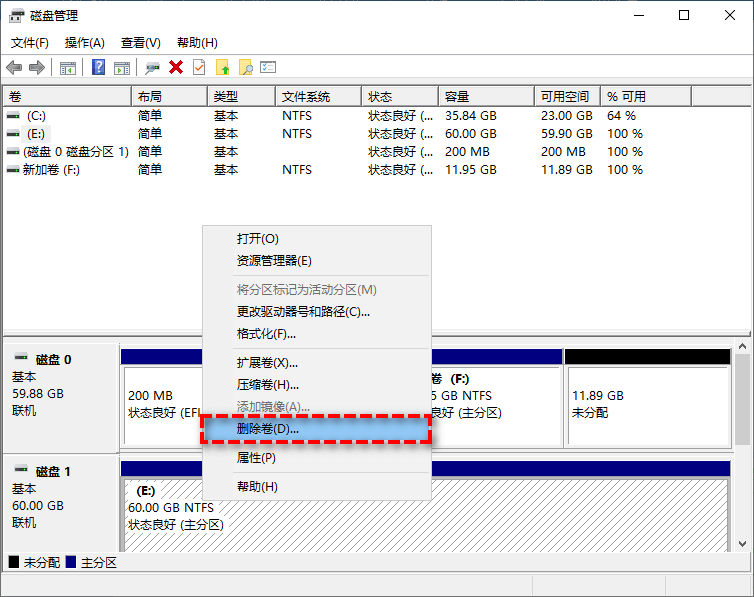The image size is (754, 597).
Task: Click the settings list toolbar icon
Action: pos(268,67)
